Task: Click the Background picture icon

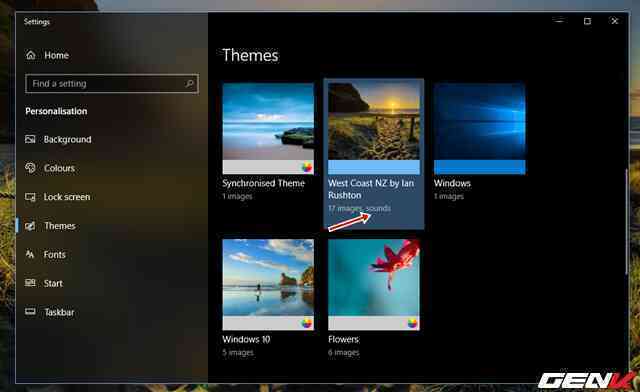Action: point(30,140)
